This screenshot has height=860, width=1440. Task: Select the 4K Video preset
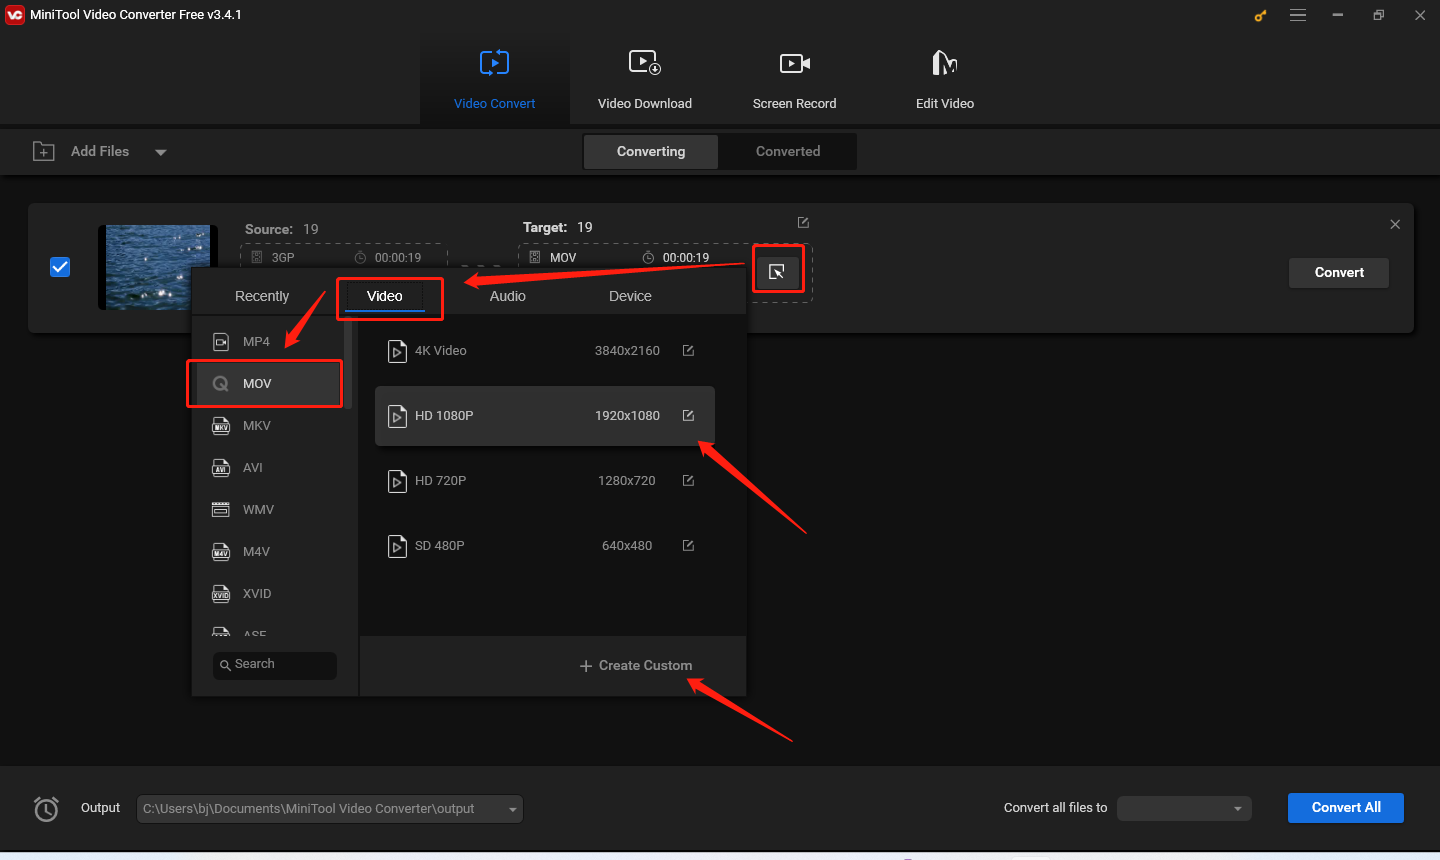pyautogui.click(x=545, y=351)
